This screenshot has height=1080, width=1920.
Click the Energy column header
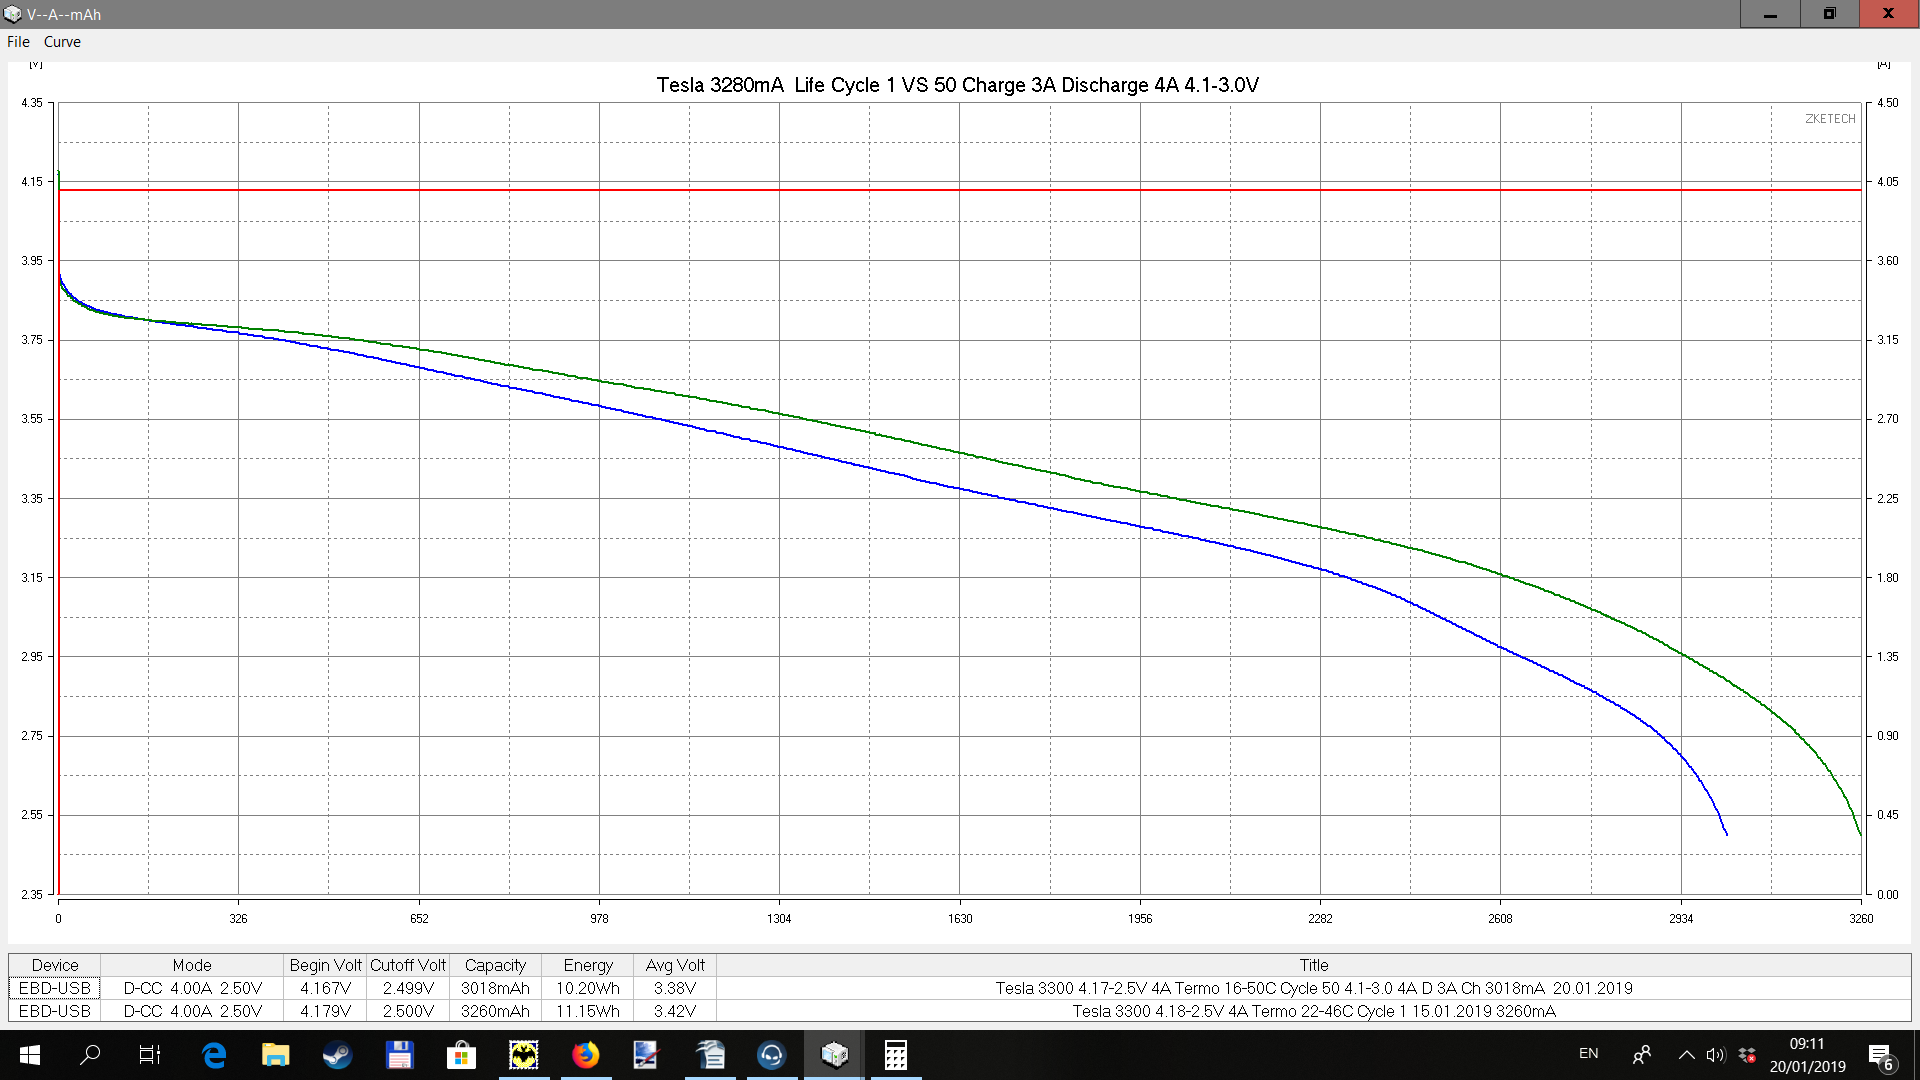(588, 965)
